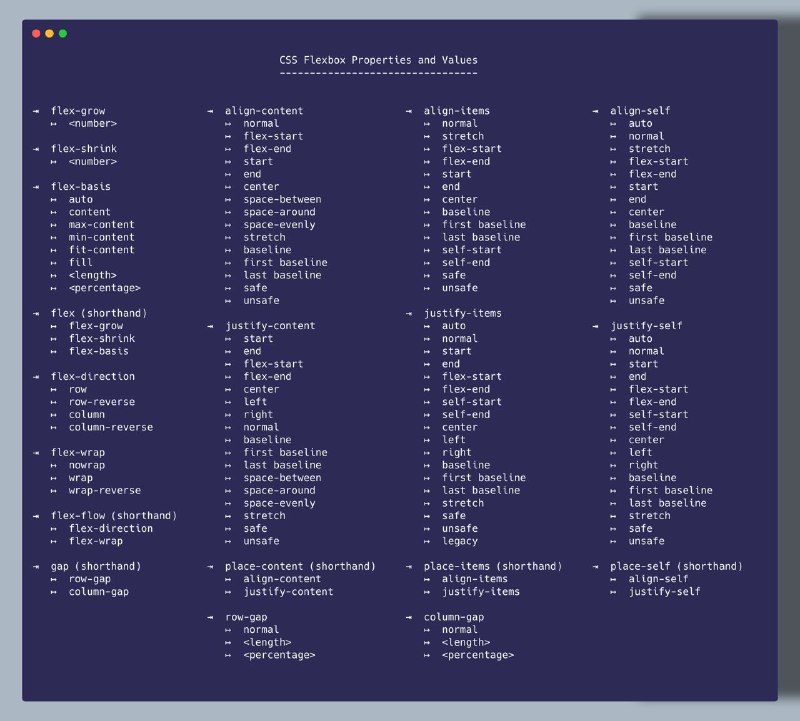Click 'space-between' under align-content
The height and width of the screenshot is (721, 800).
282,200
